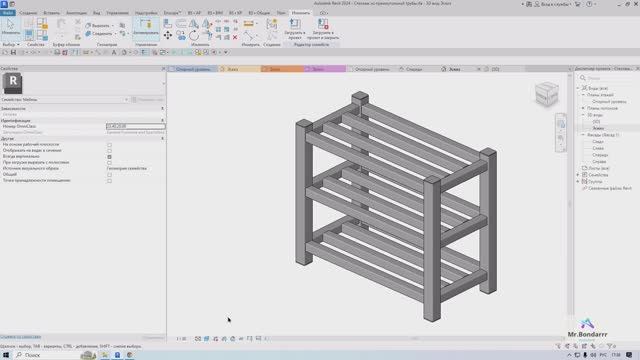640x360 pixels.
Task: Click the red Delete X tool
Action: (x=235, y=37)
